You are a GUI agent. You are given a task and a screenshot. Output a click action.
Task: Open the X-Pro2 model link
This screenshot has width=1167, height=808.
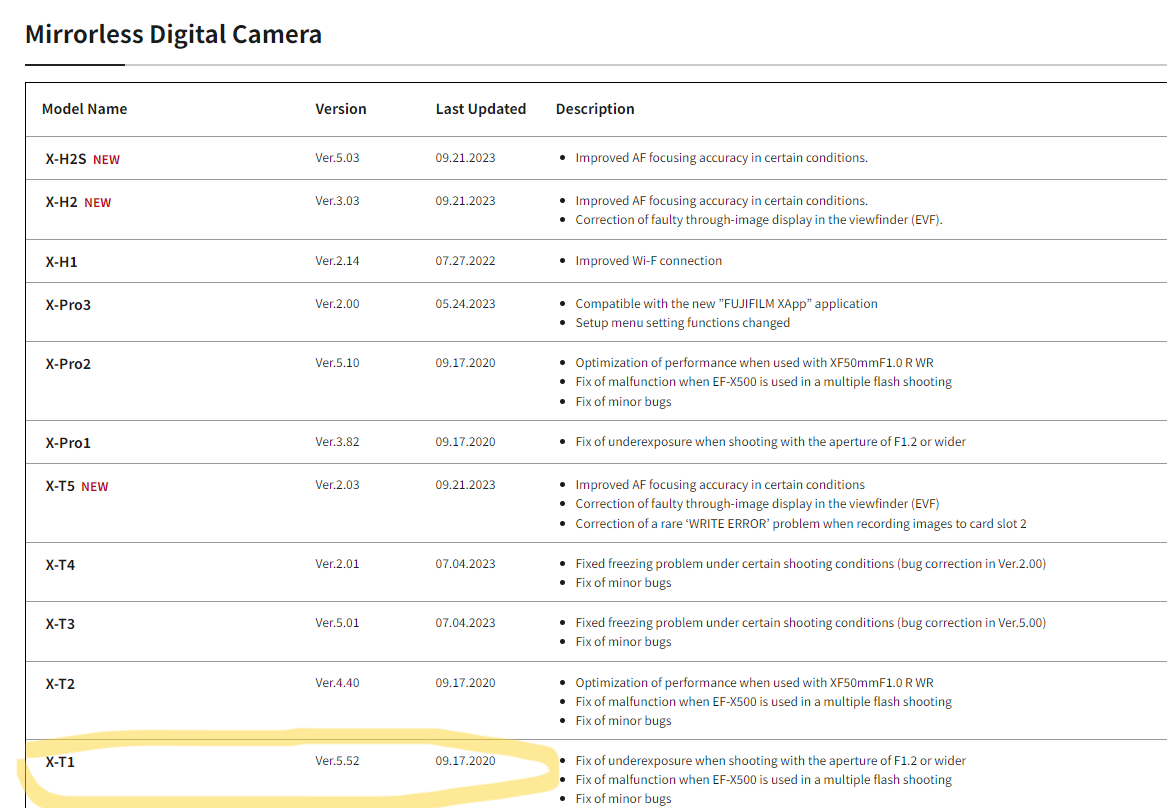point(68,365)
